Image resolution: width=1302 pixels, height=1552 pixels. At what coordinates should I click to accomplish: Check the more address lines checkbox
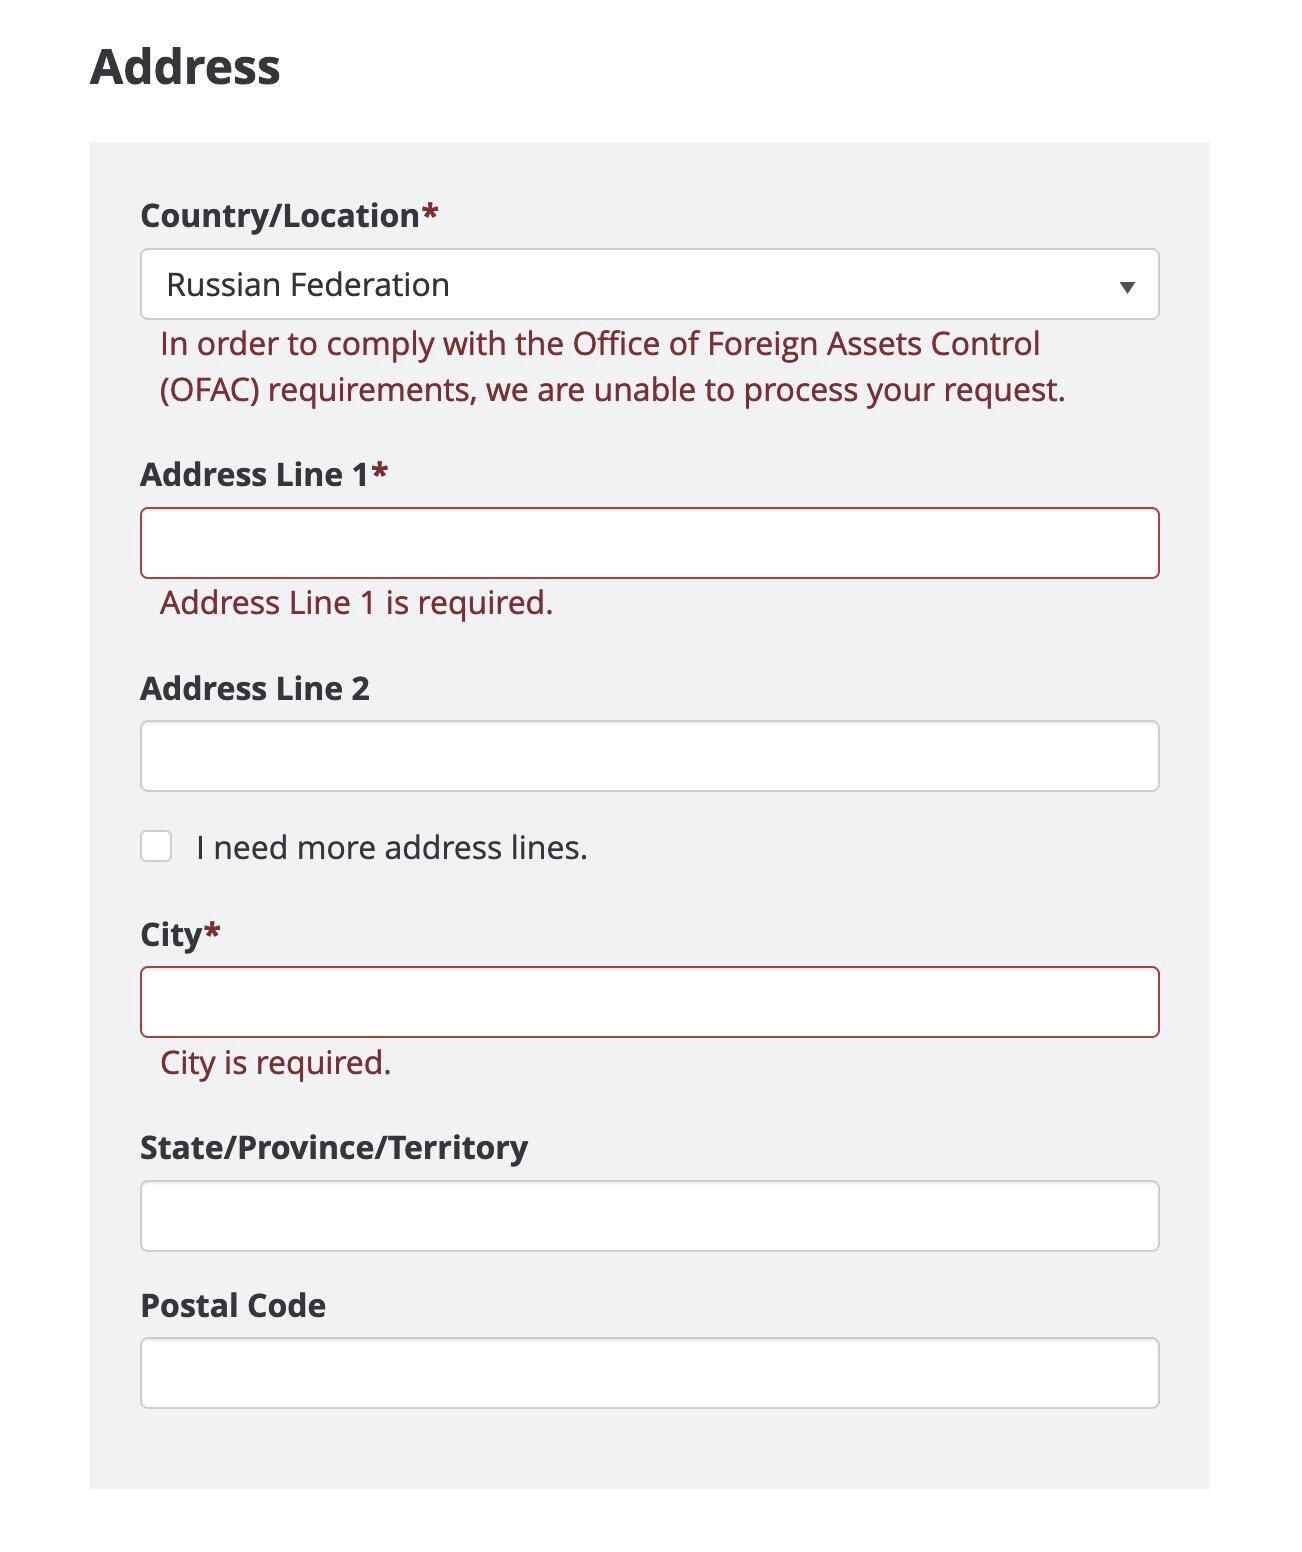point(156,846)
